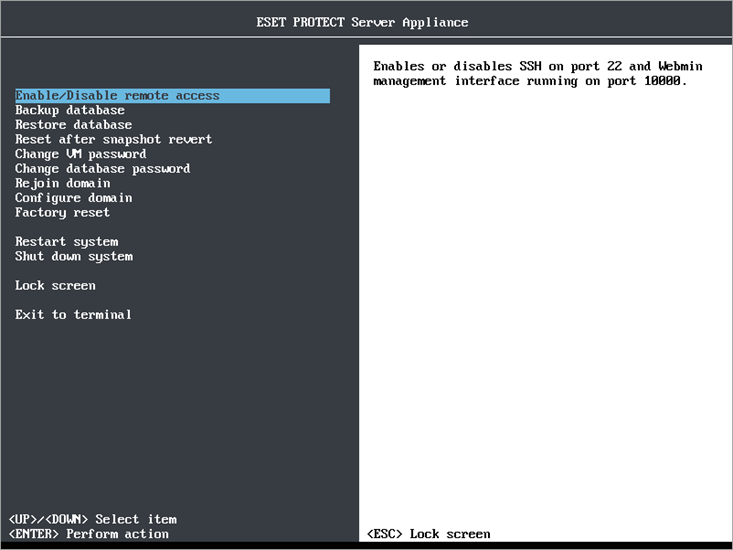The image size is (733, 550).
Task: Choose Shut down system
Action: (x=73, y=257)
